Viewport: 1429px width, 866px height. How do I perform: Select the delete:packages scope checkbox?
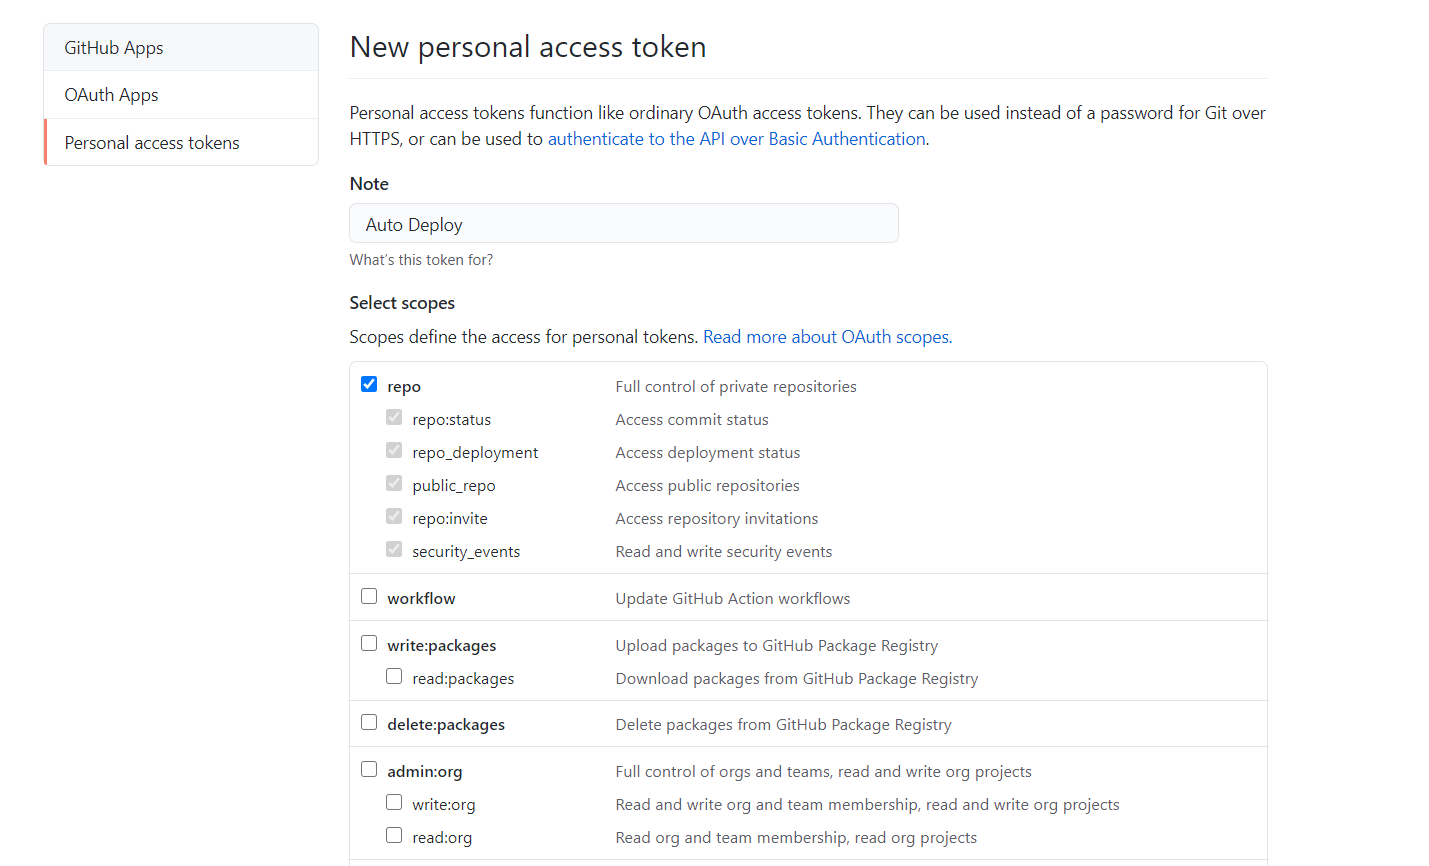tap(369, 722)
